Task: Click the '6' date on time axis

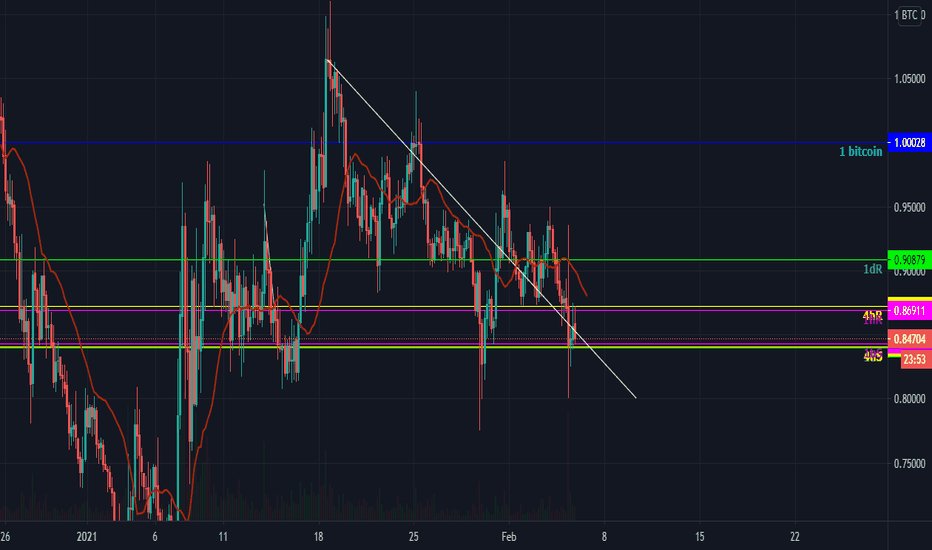Action: coord(155,537)
